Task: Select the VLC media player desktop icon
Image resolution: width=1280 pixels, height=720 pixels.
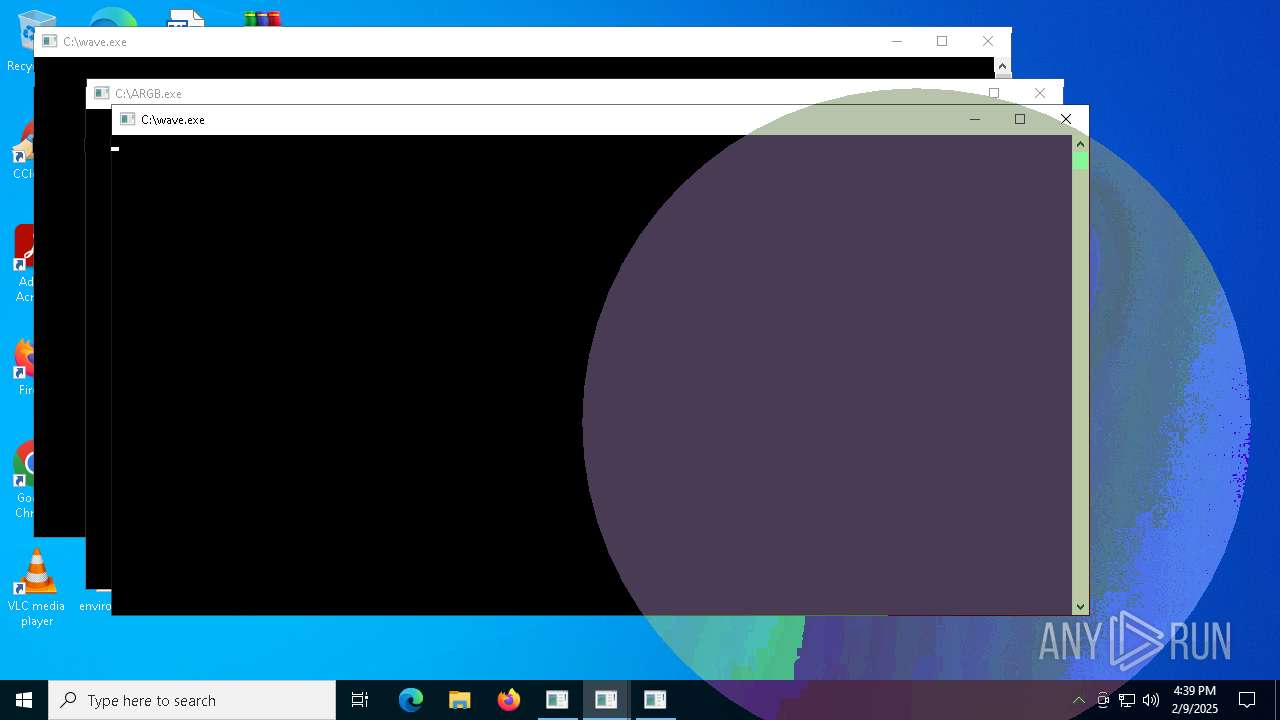Action: coord(37,589)
